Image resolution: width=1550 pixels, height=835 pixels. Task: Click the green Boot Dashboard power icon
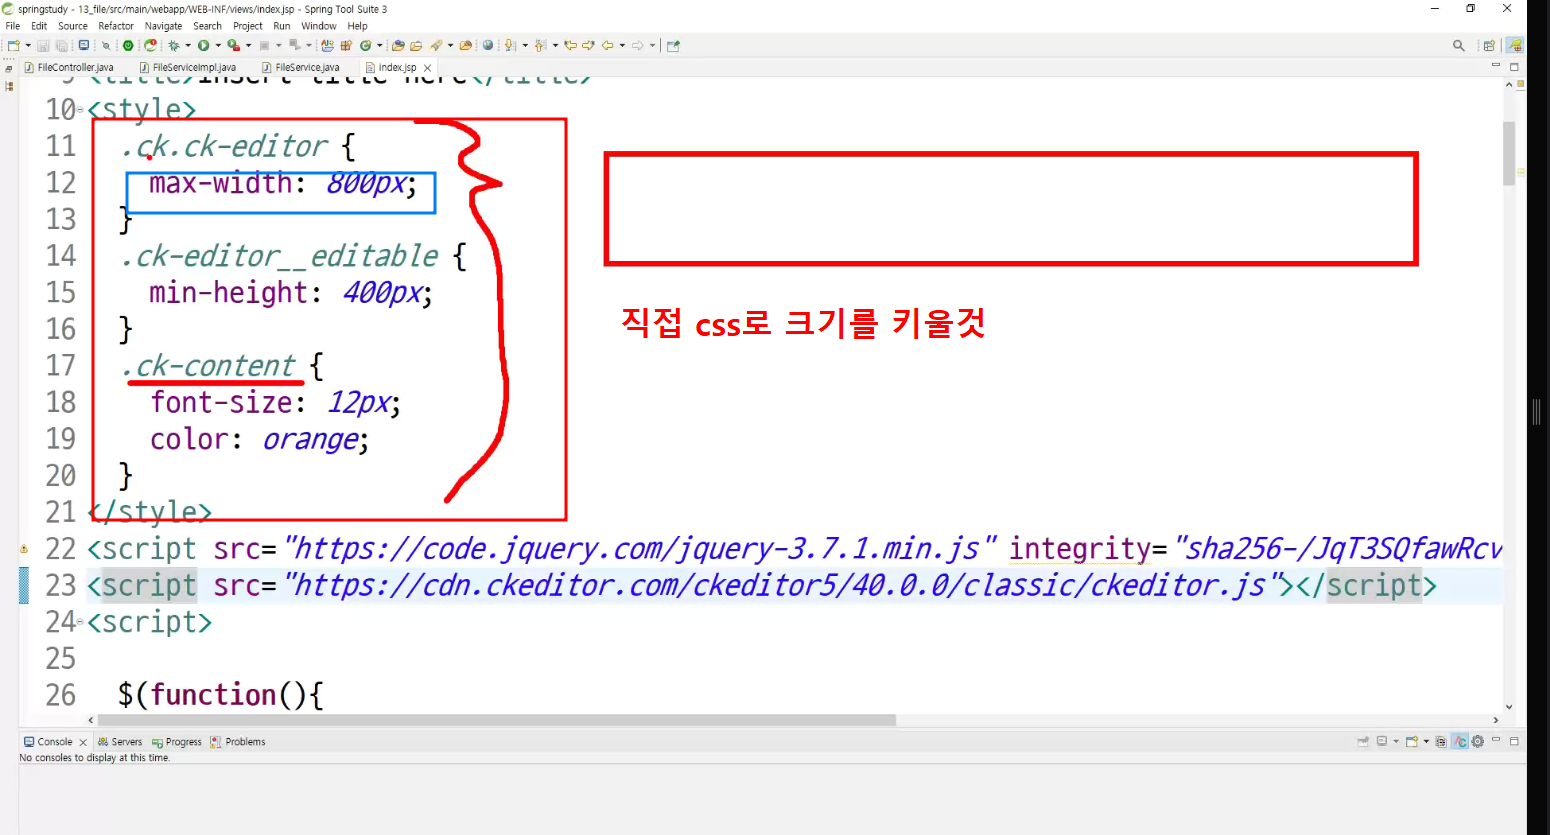[x=128, y=45]
